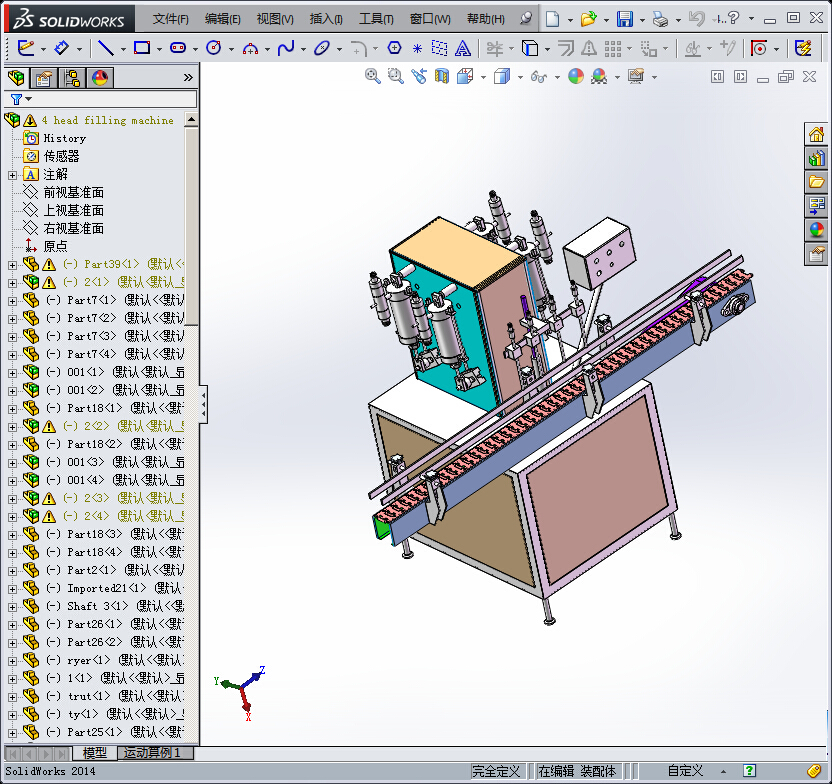Select the Centerpoint Arc tool

[x=250, y=49]
